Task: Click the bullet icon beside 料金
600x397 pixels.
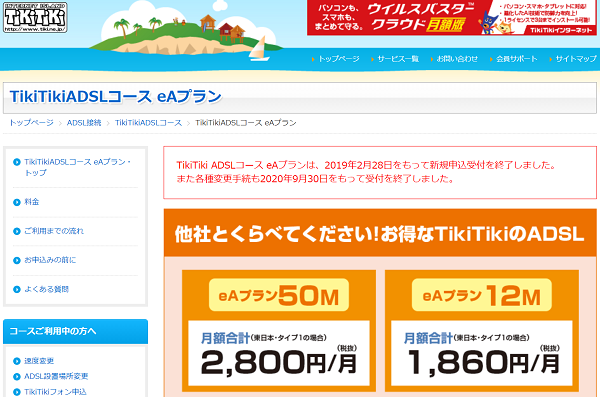Action: 16,202
